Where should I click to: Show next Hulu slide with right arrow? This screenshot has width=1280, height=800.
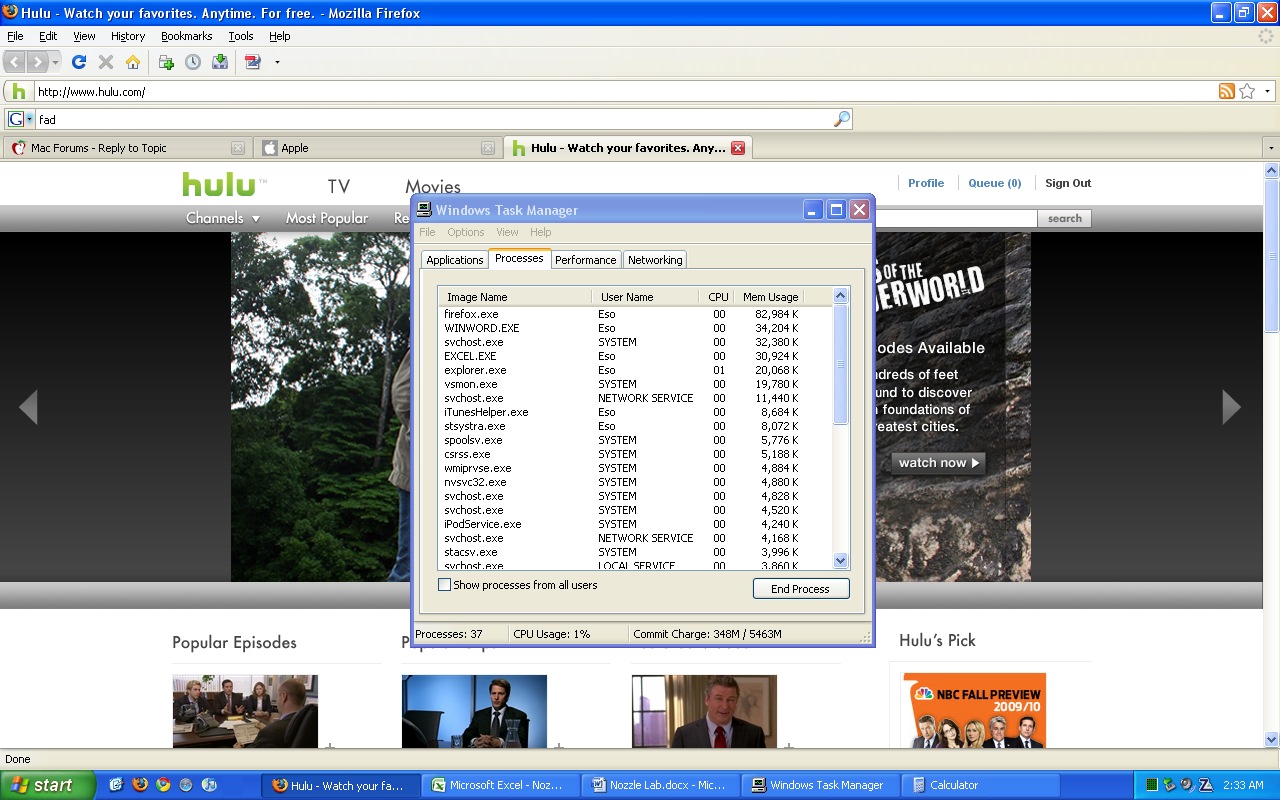[1231, 407]
